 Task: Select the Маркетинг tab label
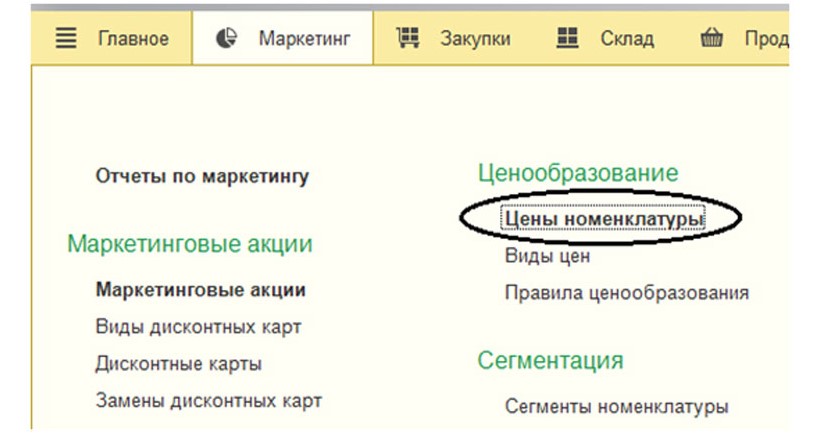pos(304,39)
